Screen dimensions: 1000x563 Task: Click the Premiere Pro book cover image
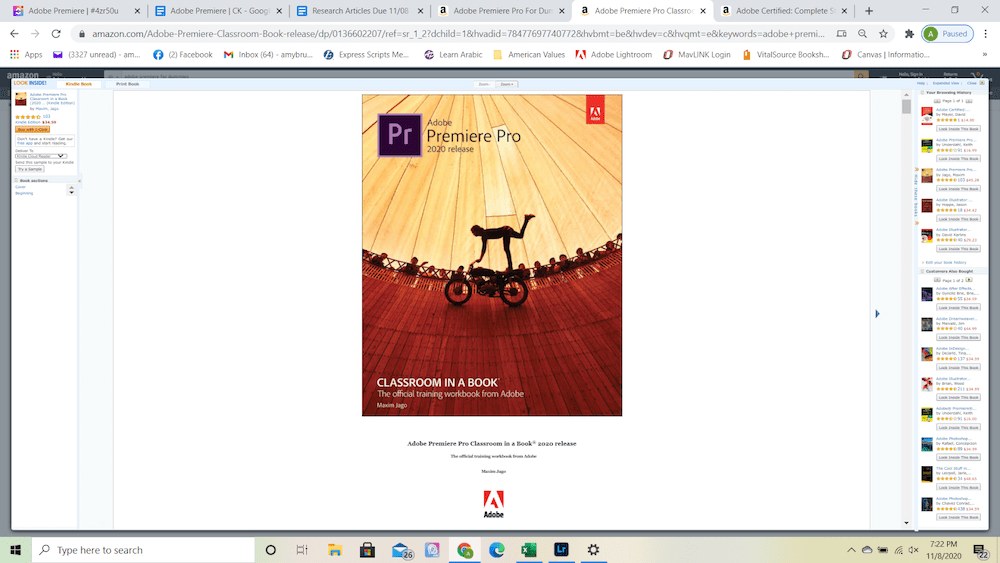coord(492,255)
